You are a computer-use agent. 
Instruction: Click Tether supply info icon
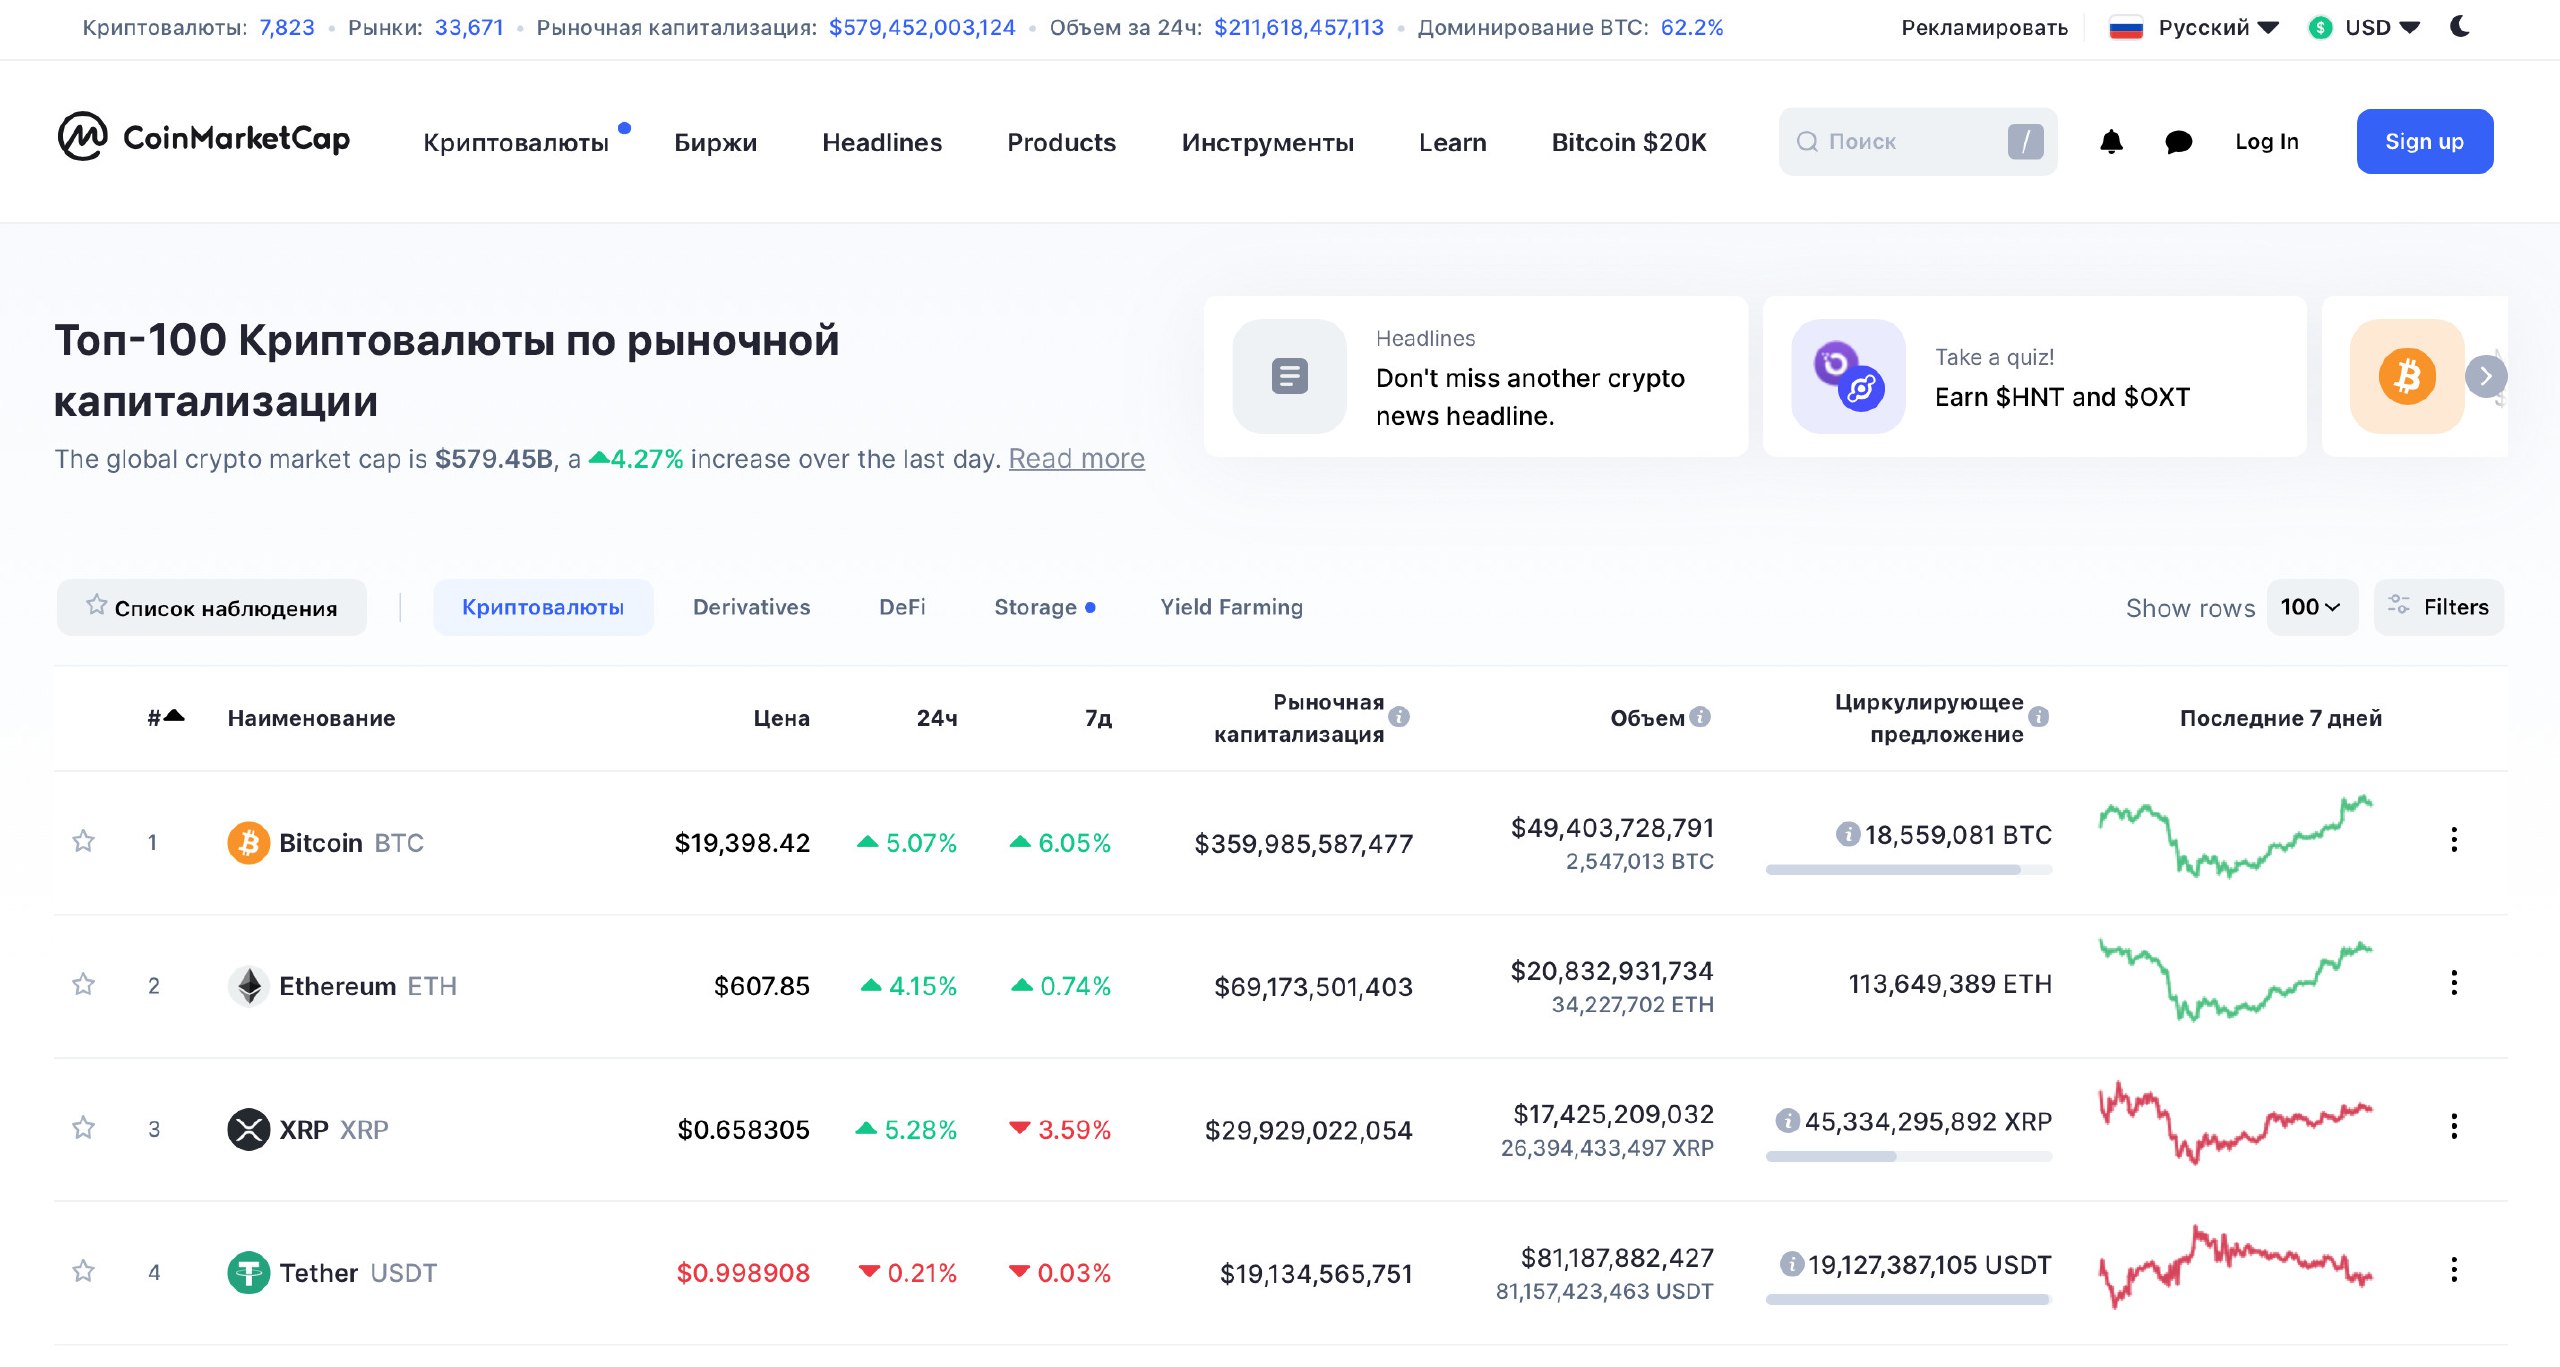1792,1264
